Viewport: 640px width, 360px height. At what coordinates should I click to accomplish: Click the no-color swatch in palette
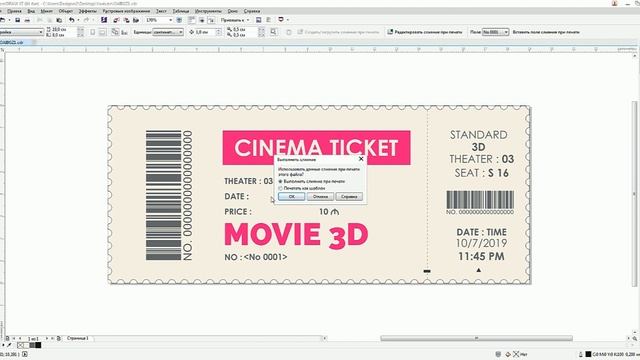(x=20, y=345)
